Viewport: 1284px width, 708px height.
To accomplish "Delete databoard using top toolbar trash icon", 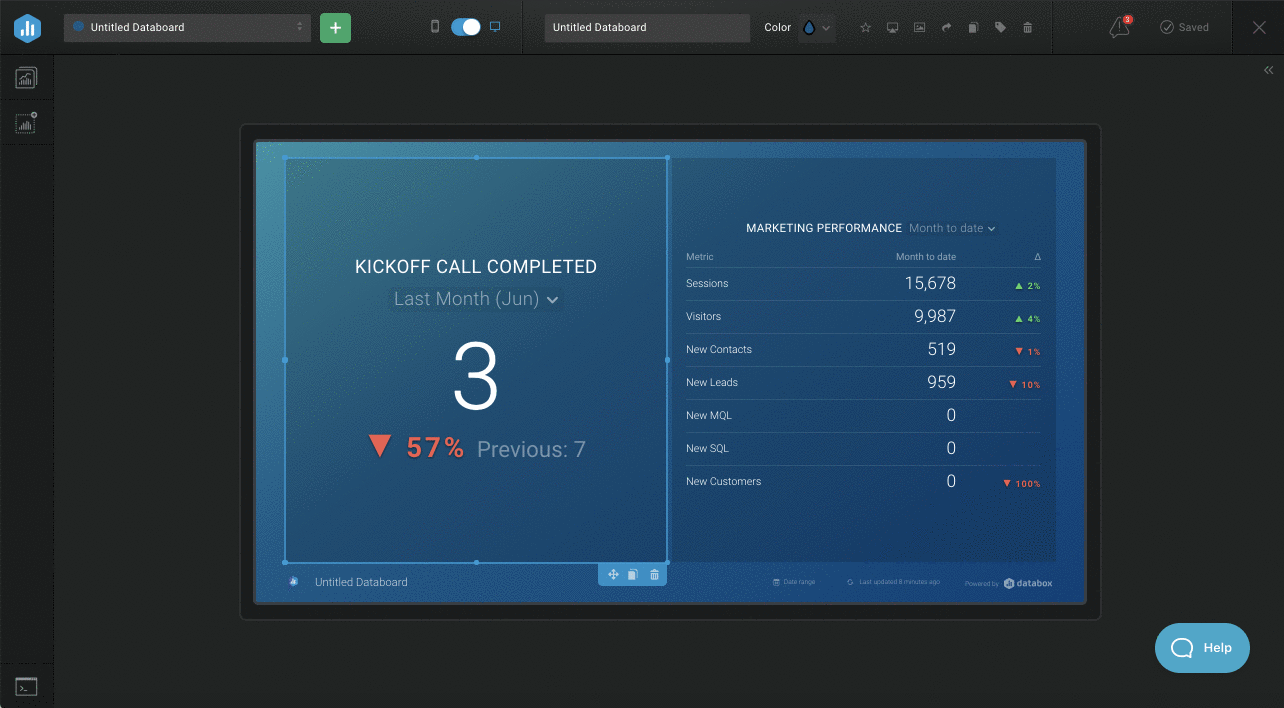I will coord(1027,28).
